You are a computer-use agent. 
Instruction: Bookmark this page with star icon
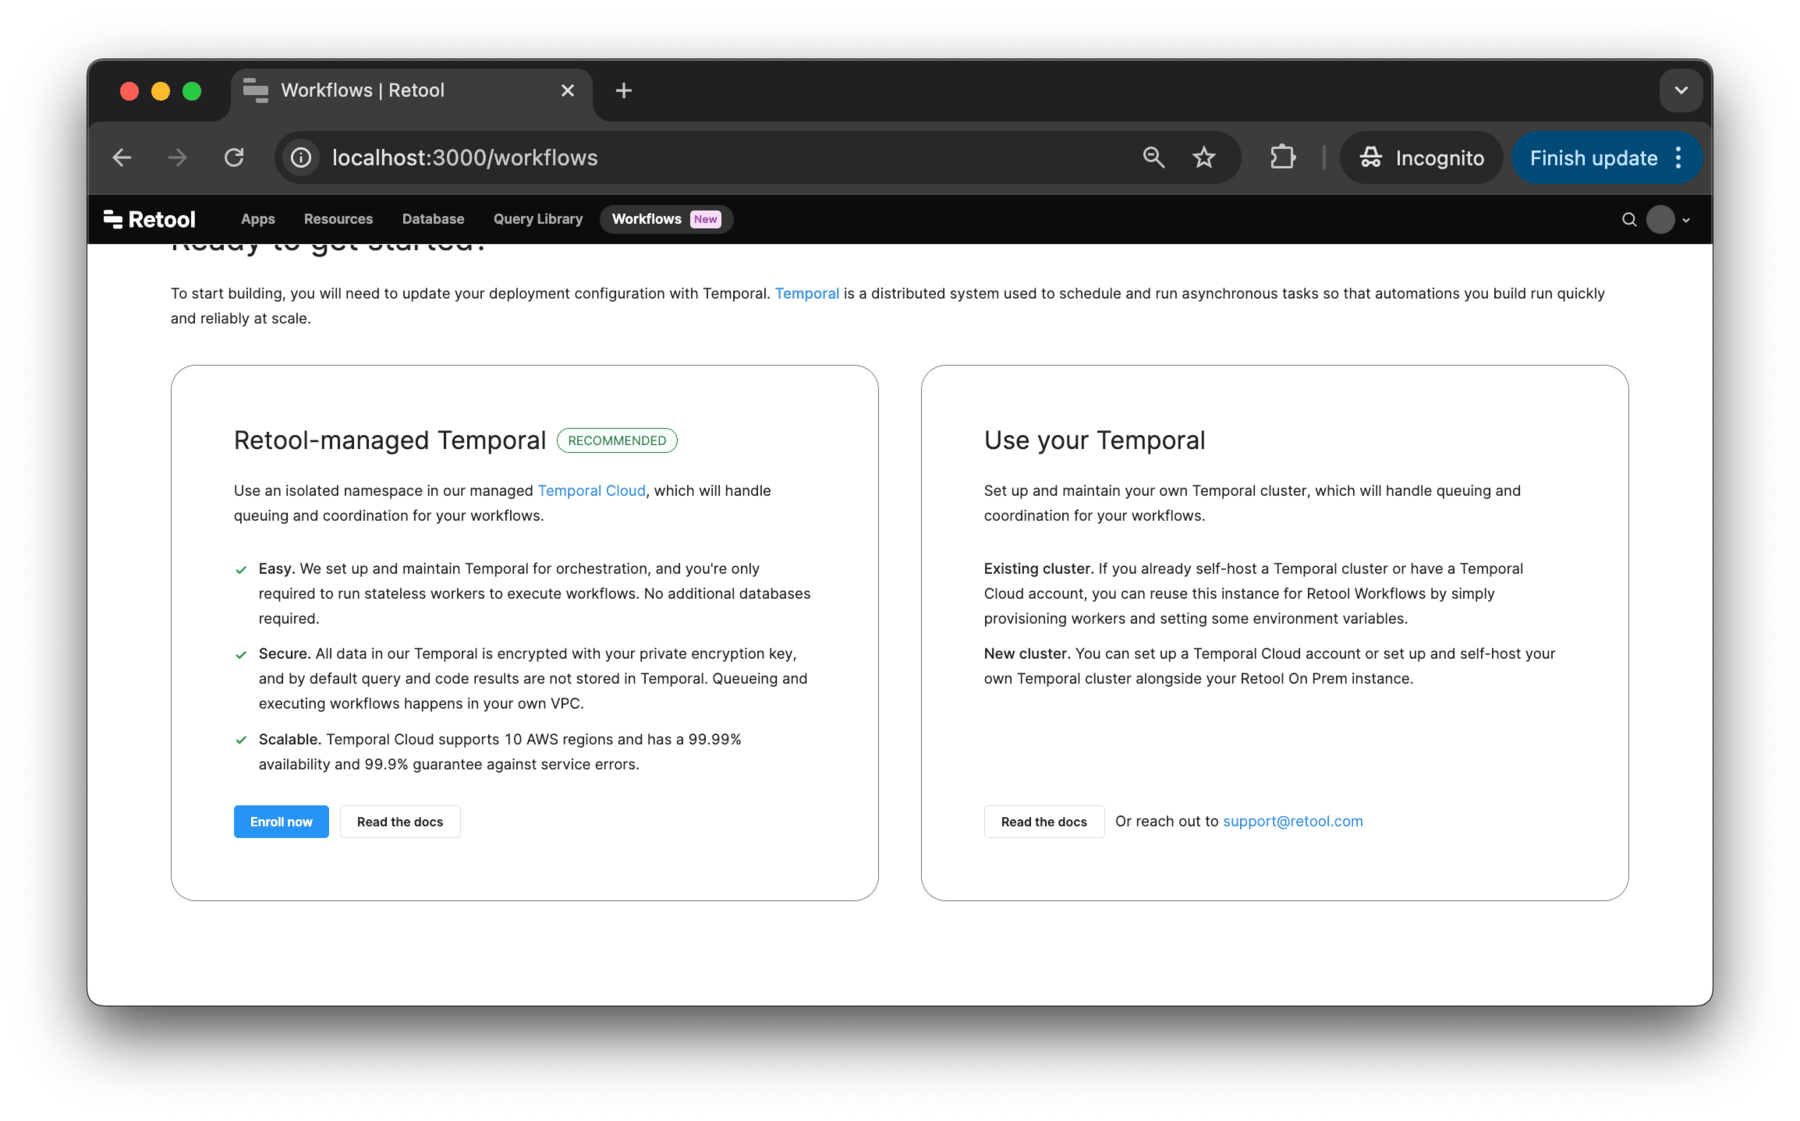(x=1204, y=158)
